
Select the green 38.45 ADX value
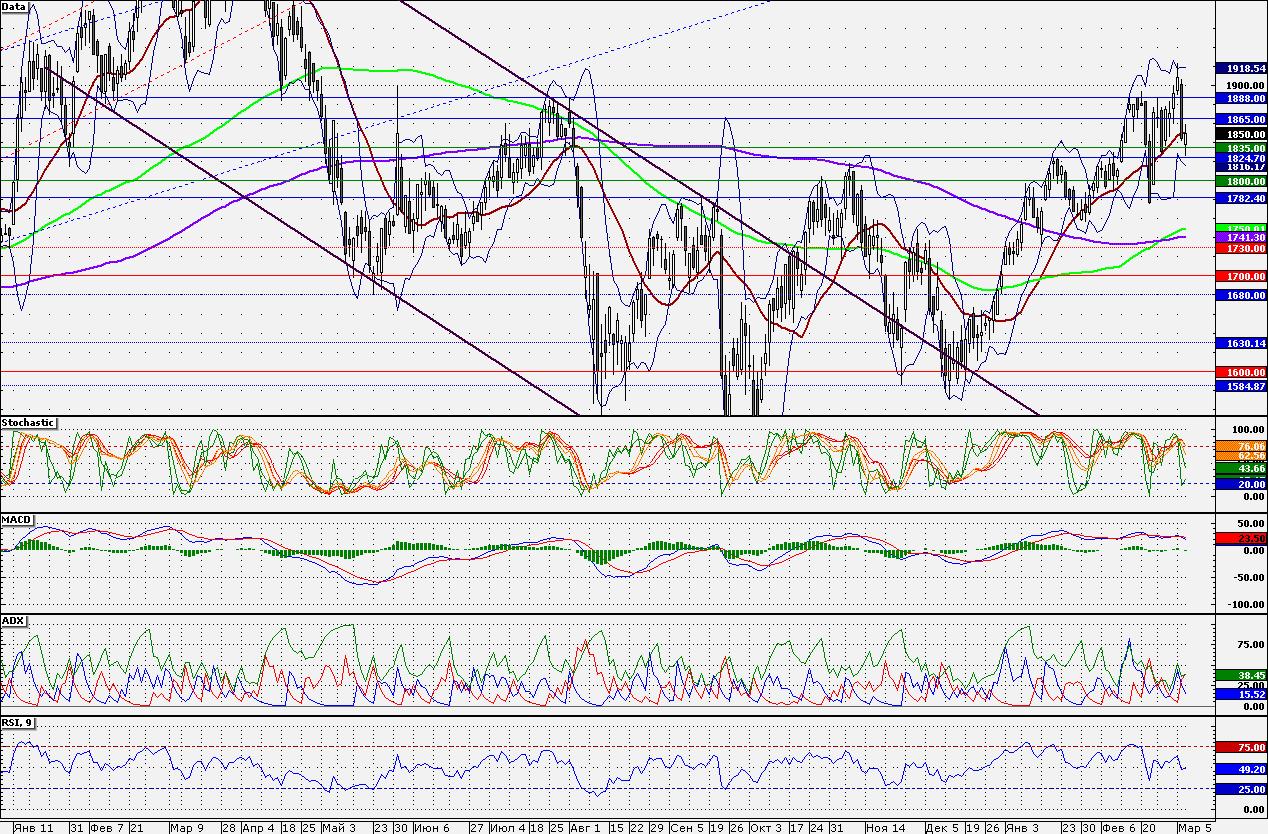pyautogui.click(x=1240, y=675)
